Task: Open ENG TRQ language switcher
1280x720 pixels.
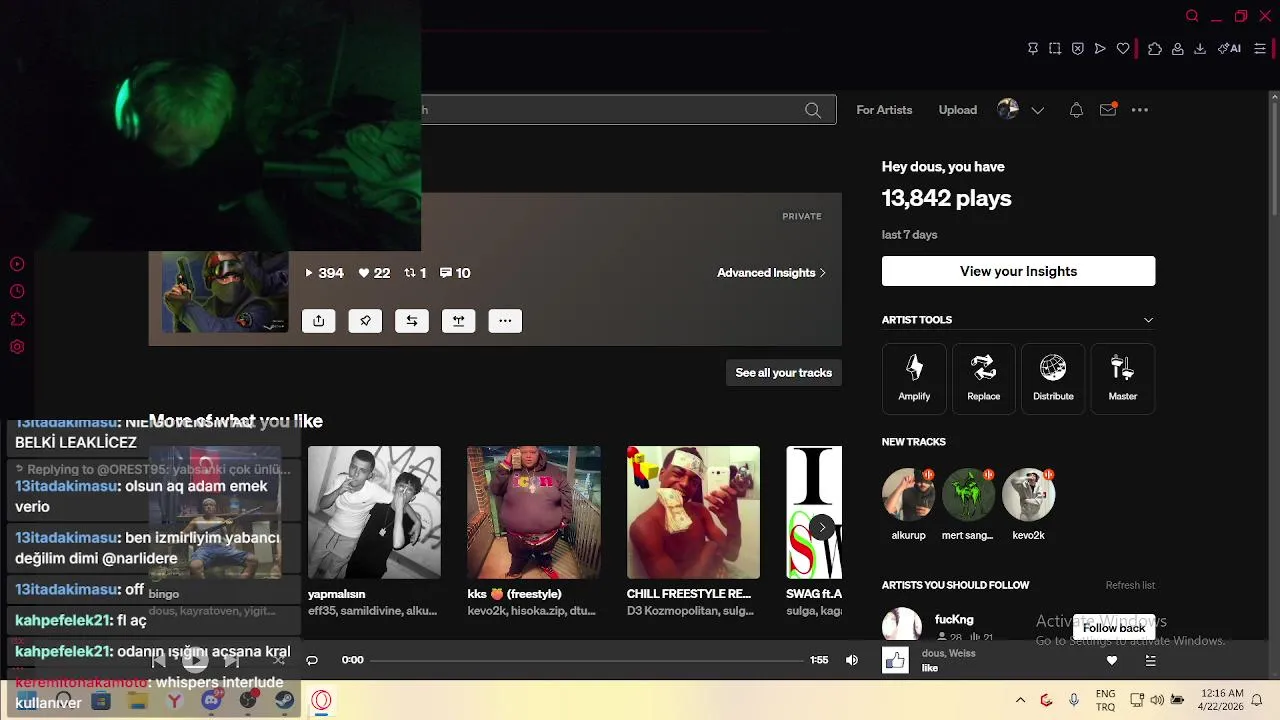Action: coord(1105,700)
